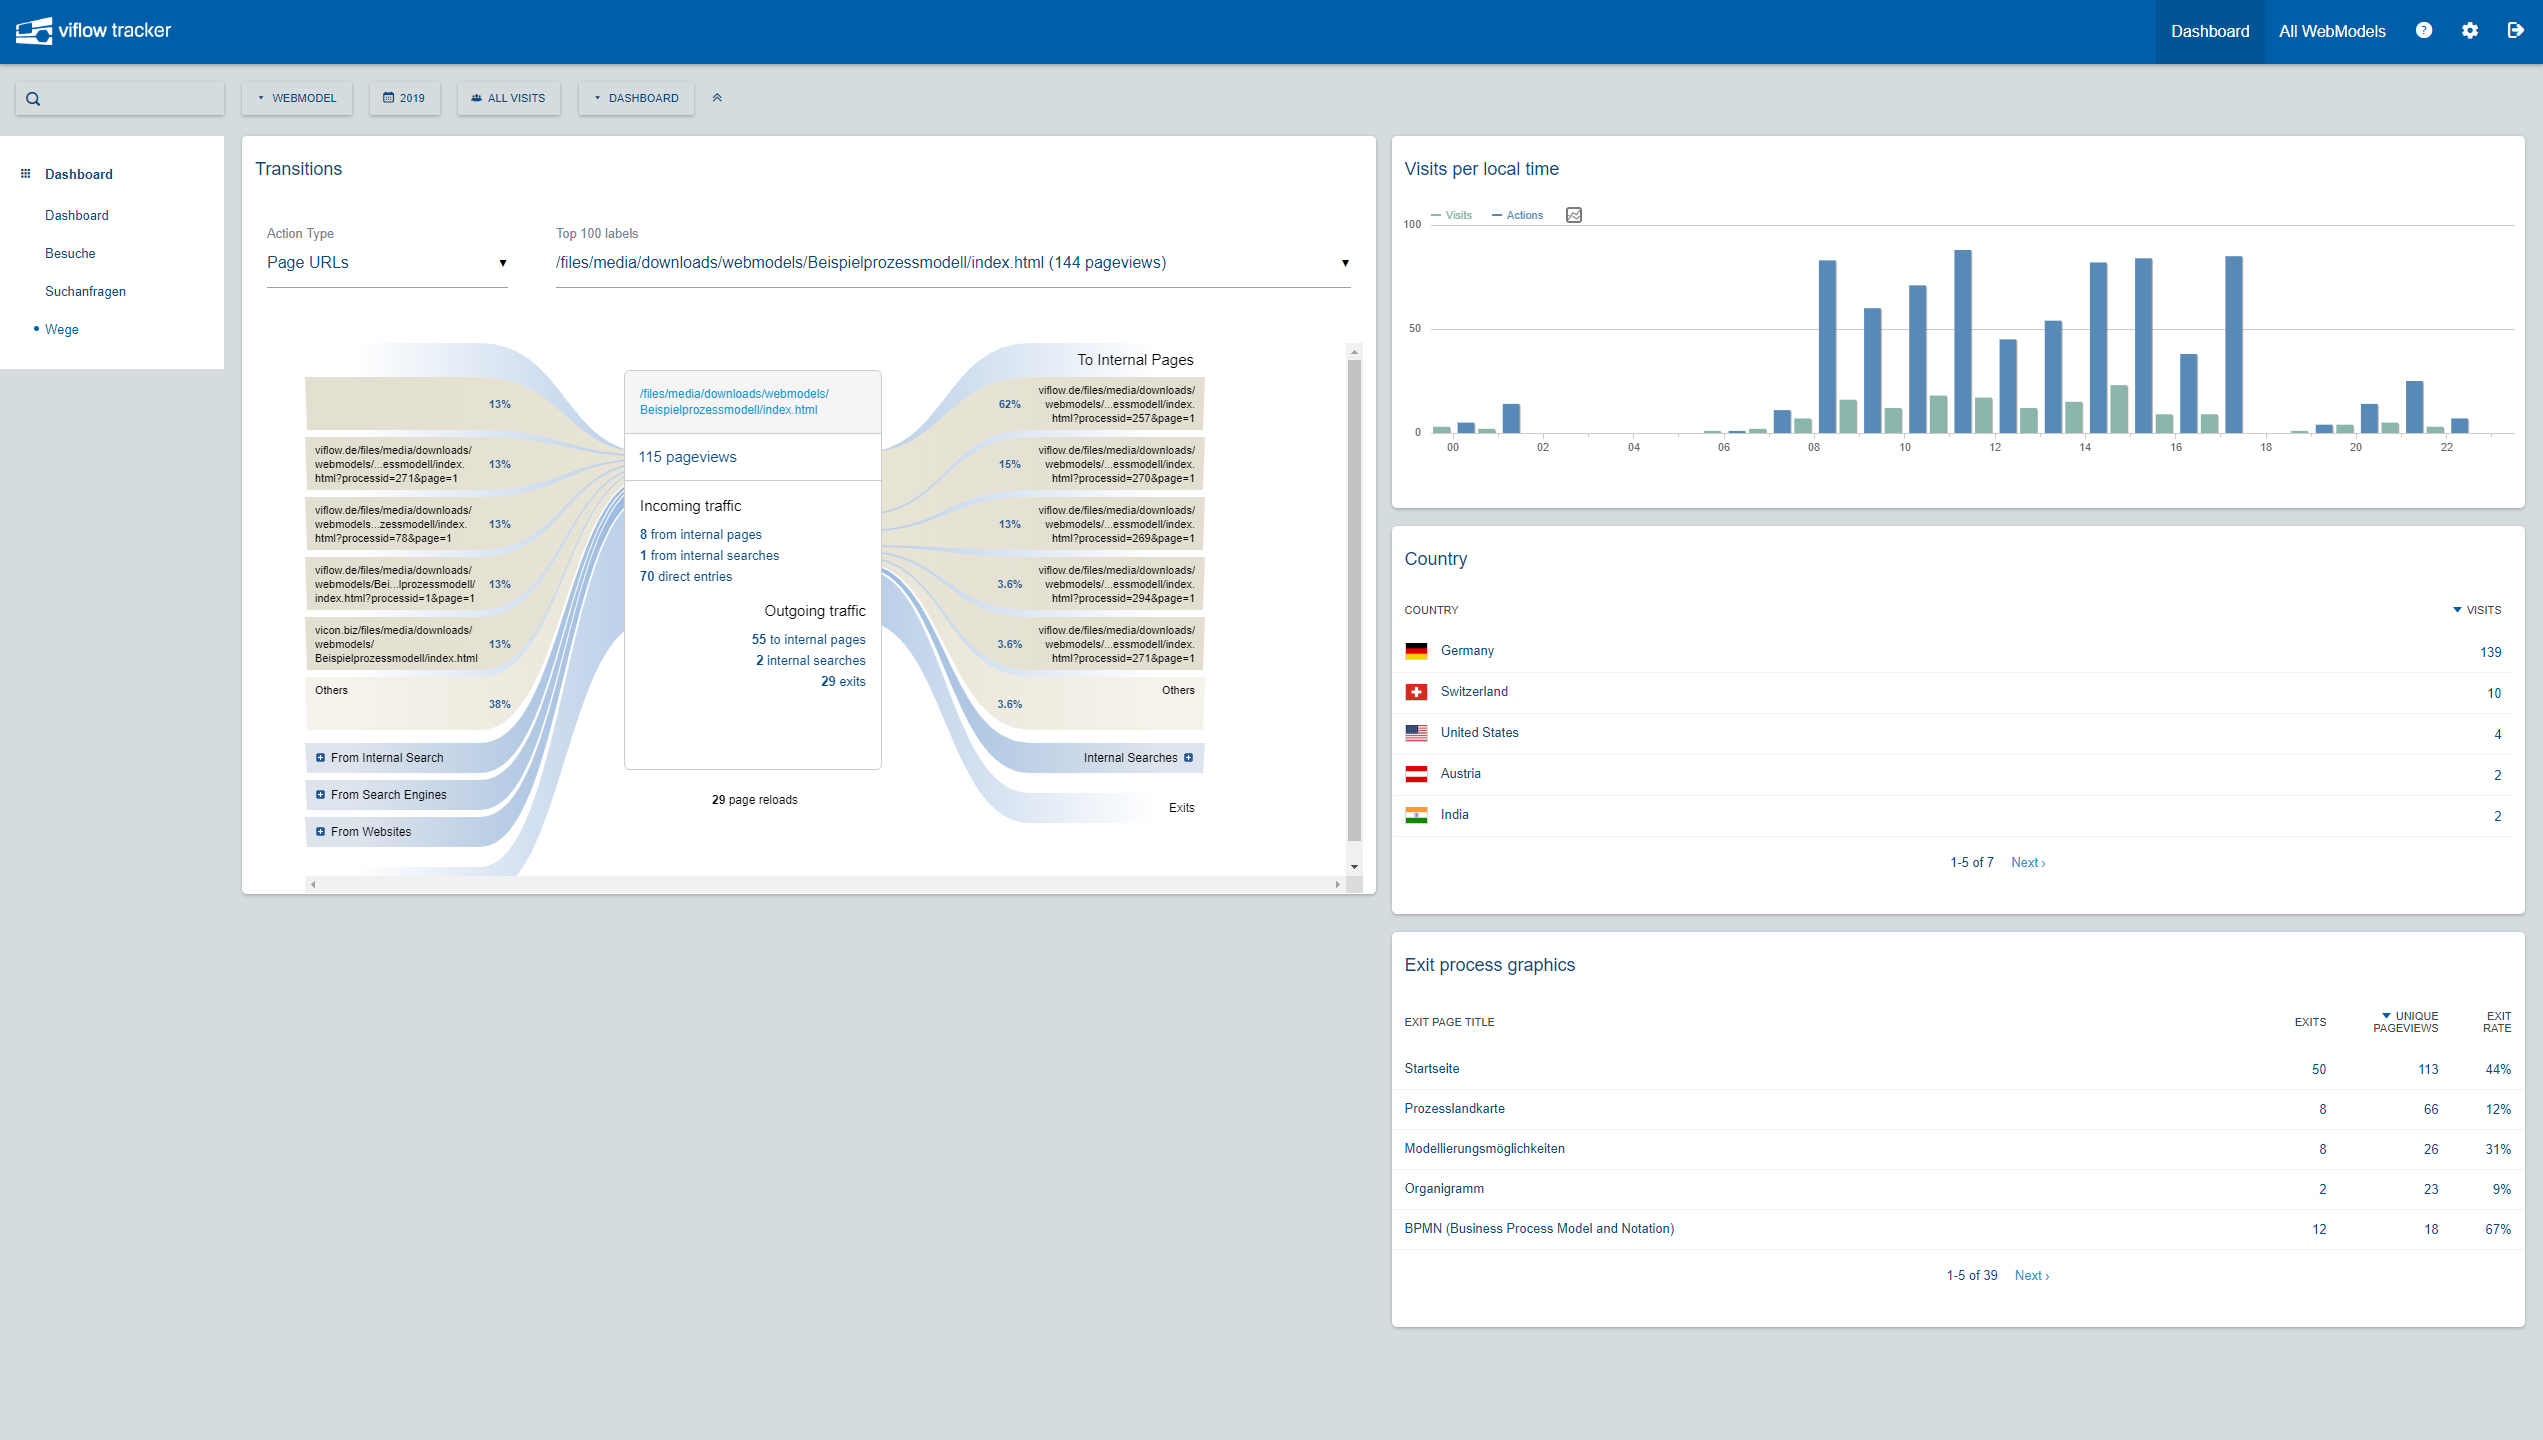Click the vertical scrollbar in Transitions panel
This screenshot has height=1440, width=2543.
pos(1354,600)
